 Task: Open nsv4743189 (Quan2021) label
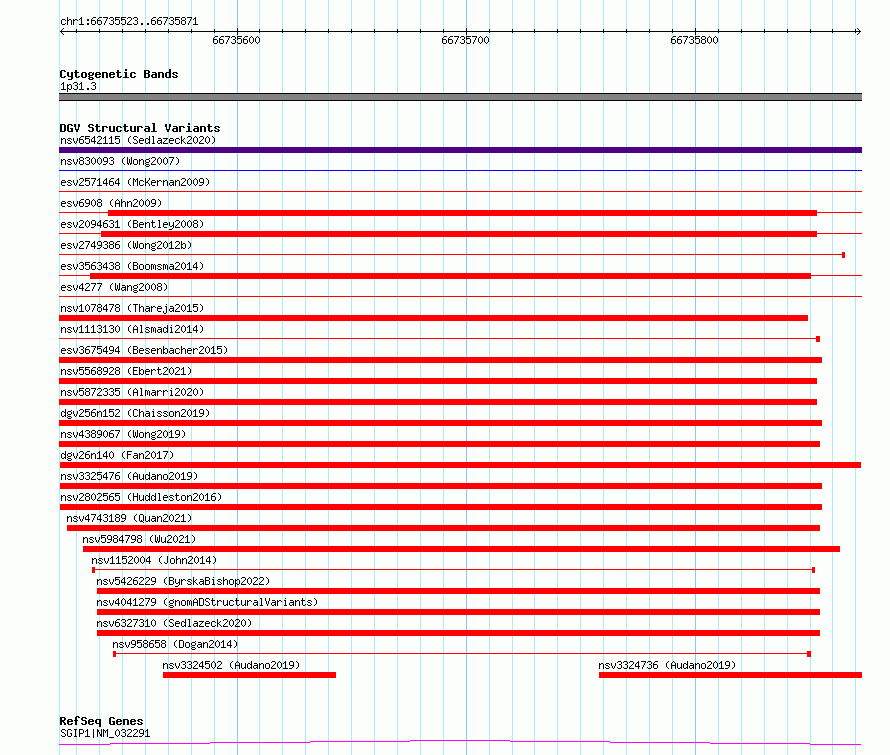(x=129, y=518)
